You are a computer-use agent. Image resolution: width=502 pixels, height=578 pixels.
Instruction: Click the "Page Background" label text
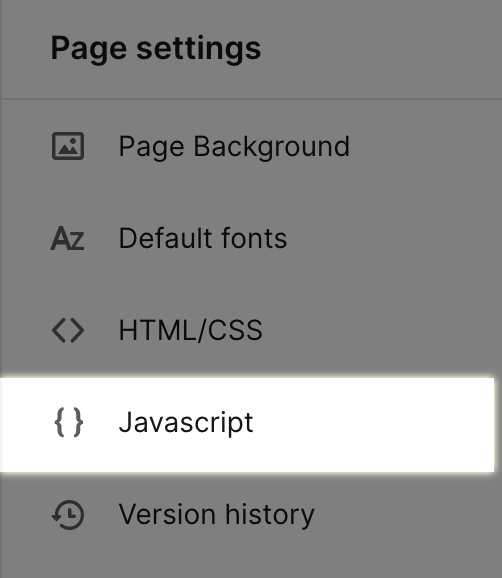pos(234,147)
